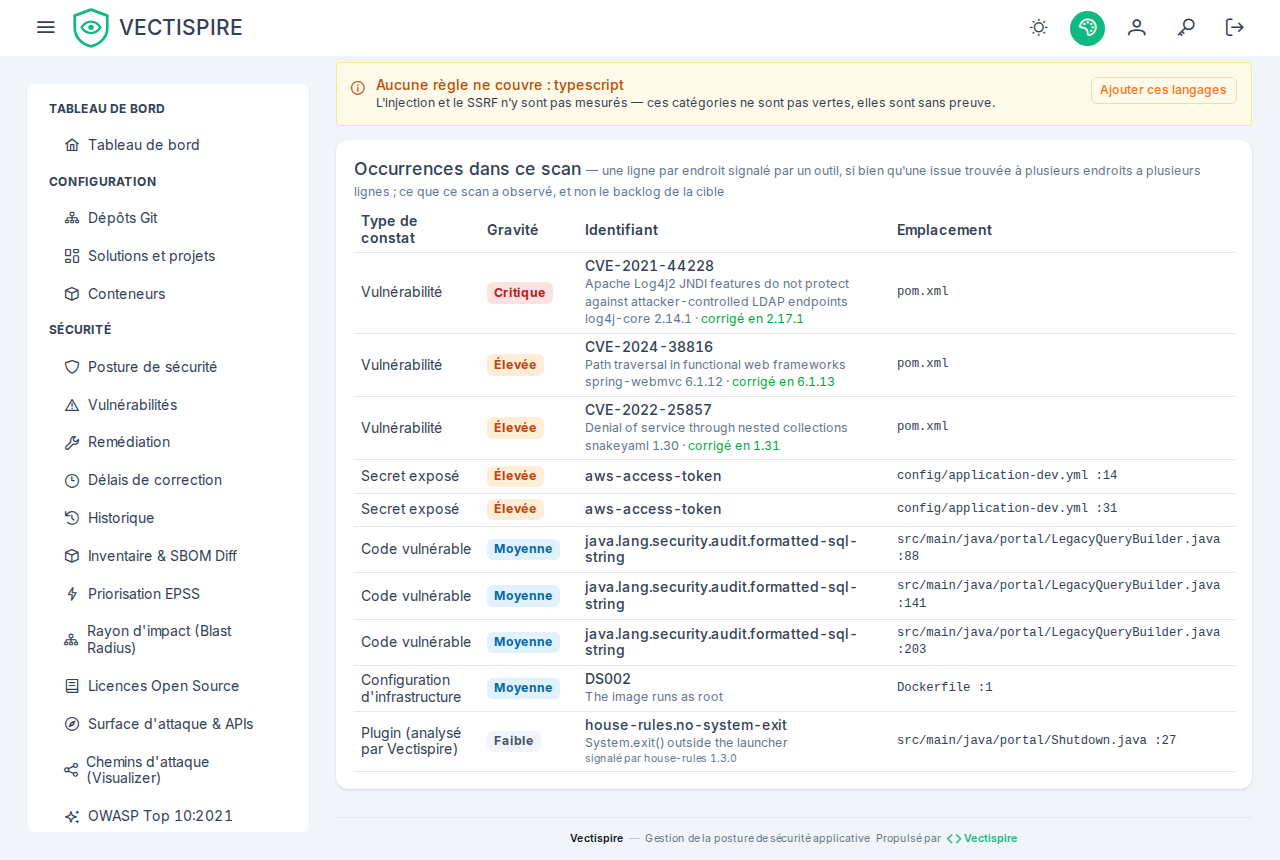Follow the green Vectispire footer link
This screenshot has width=1280, height=860.
(x=982, y=838)
